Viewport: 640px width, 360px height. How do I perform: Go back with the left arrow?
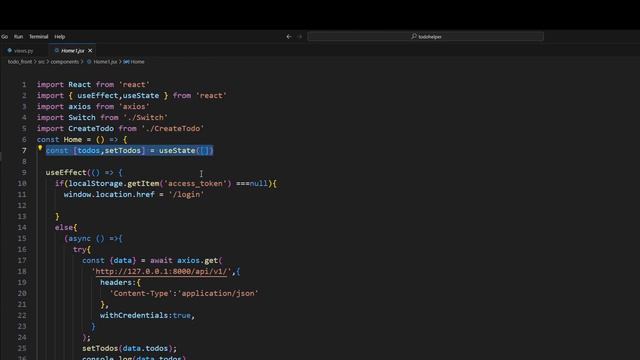[289, 37]
